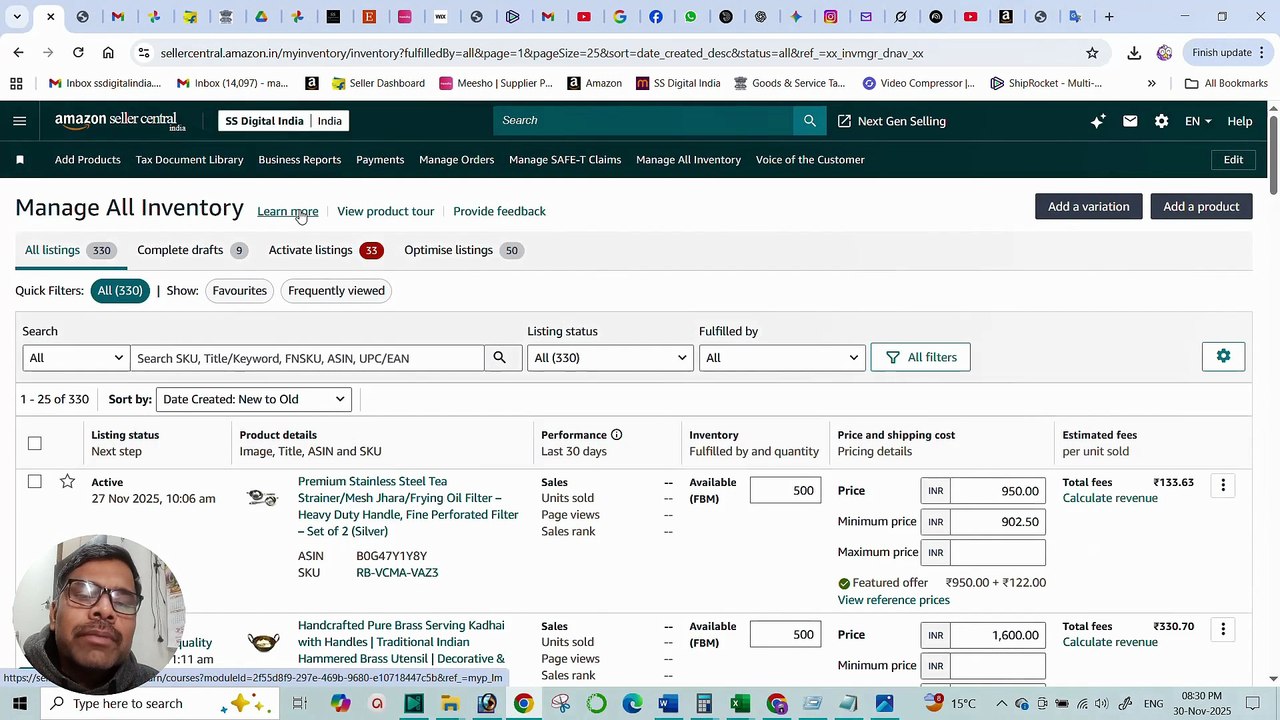The height and width of the screenshot is (720, 1280).
Task: Open the All filters panel
Action: 921,357
